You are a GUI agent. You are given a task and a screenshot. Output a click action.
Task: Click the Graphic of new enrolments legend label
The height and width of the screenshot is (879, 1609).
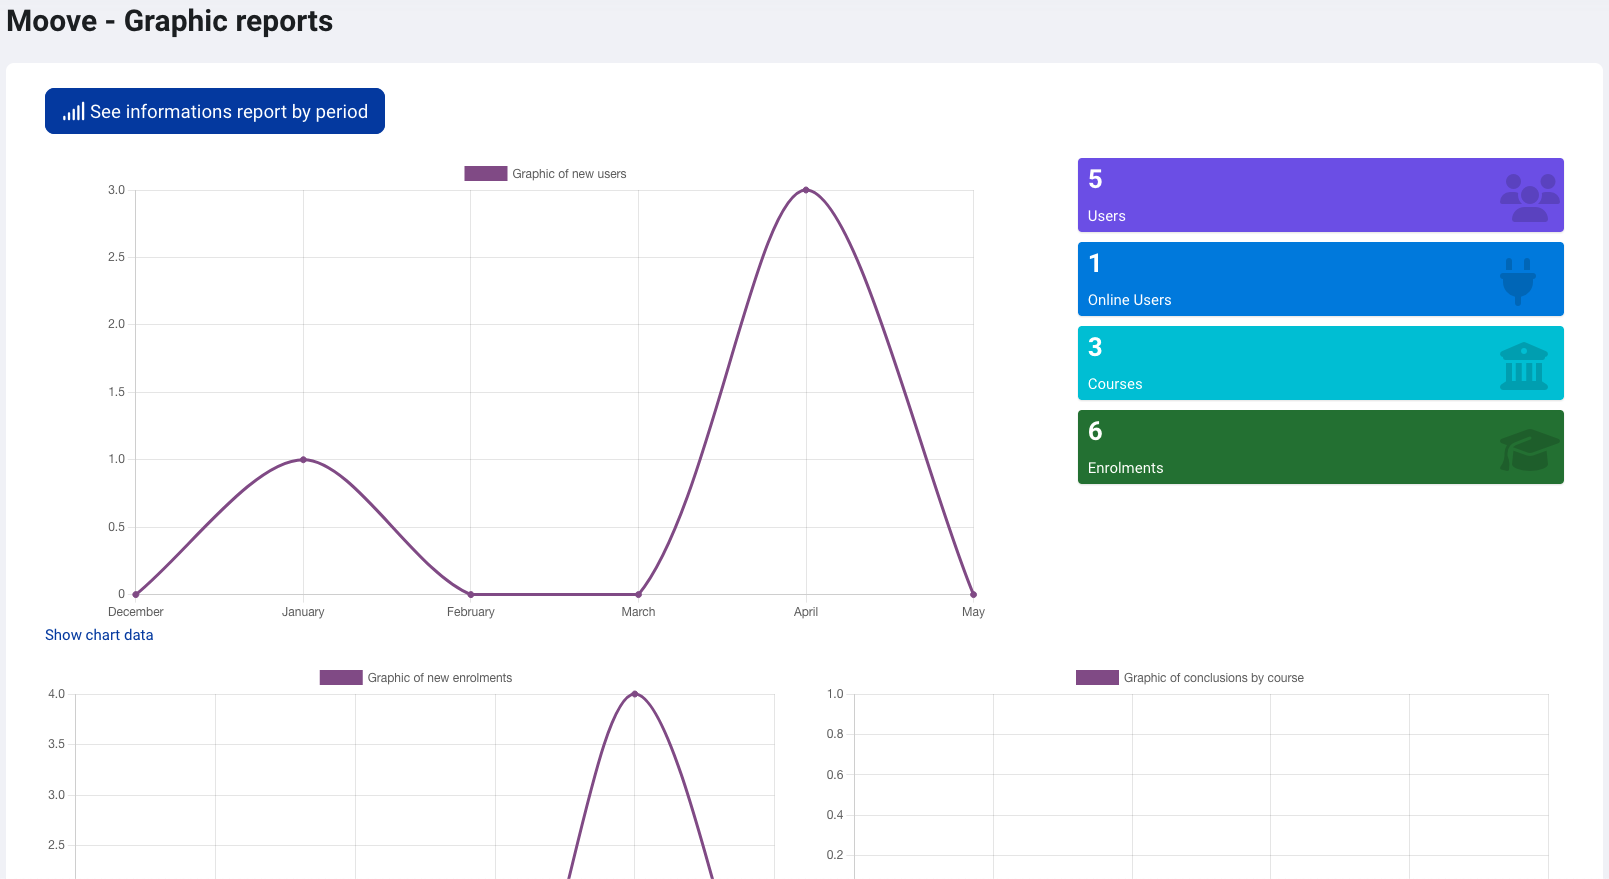click(440, 678)
